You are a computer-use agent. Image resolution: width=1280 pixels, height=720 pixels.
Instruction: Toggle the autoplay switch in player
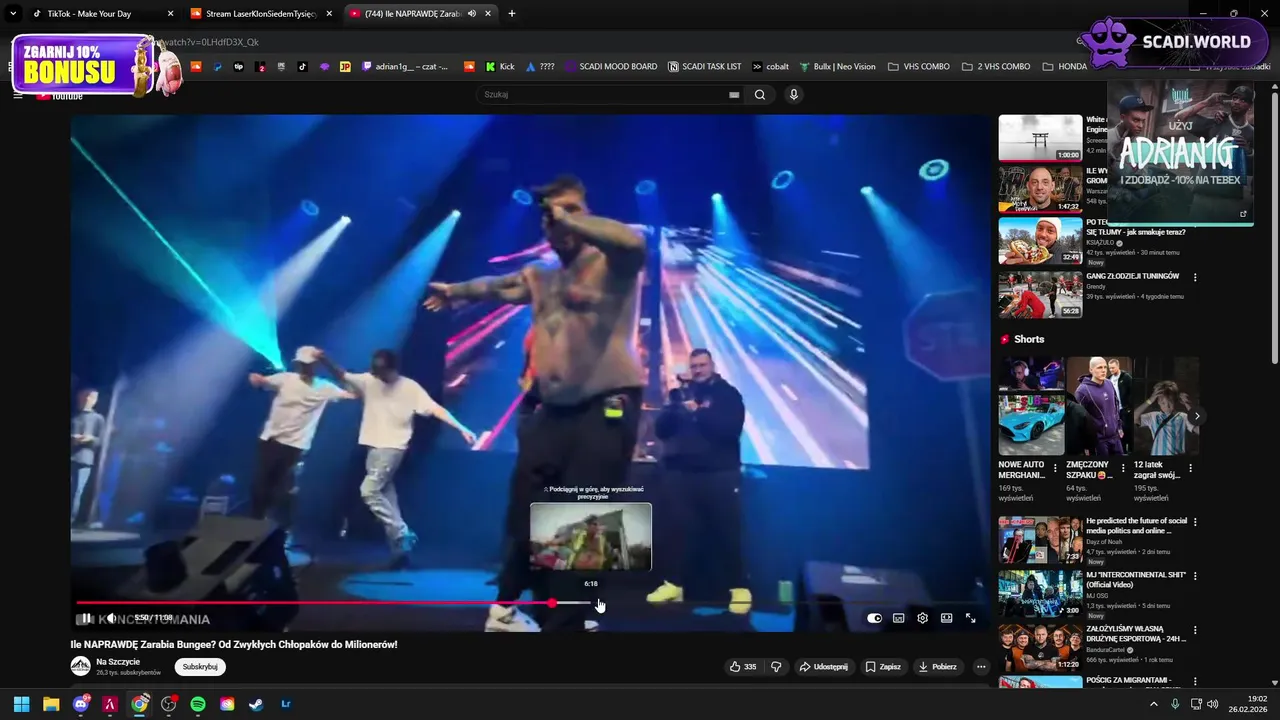pyautogui.click(x=874, y=618)
